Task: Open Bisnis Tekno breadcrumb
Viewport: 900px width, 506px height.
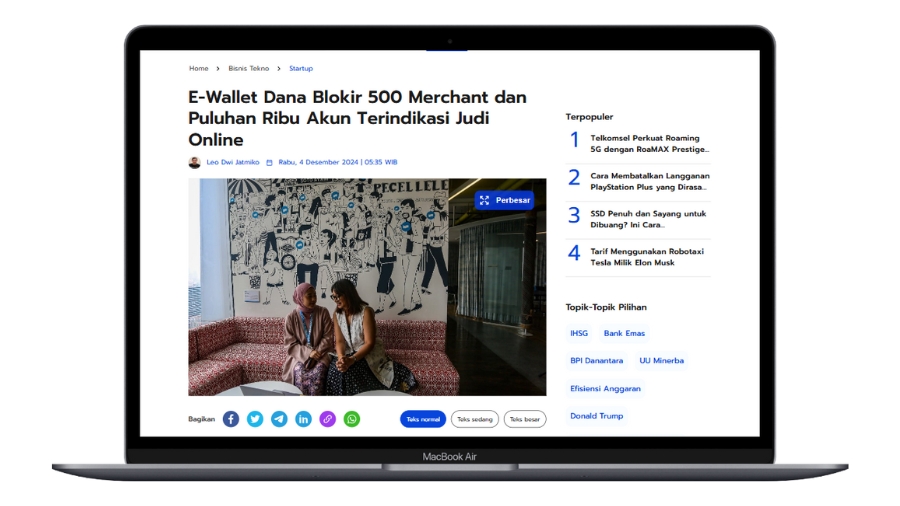Action: [249, 68]
